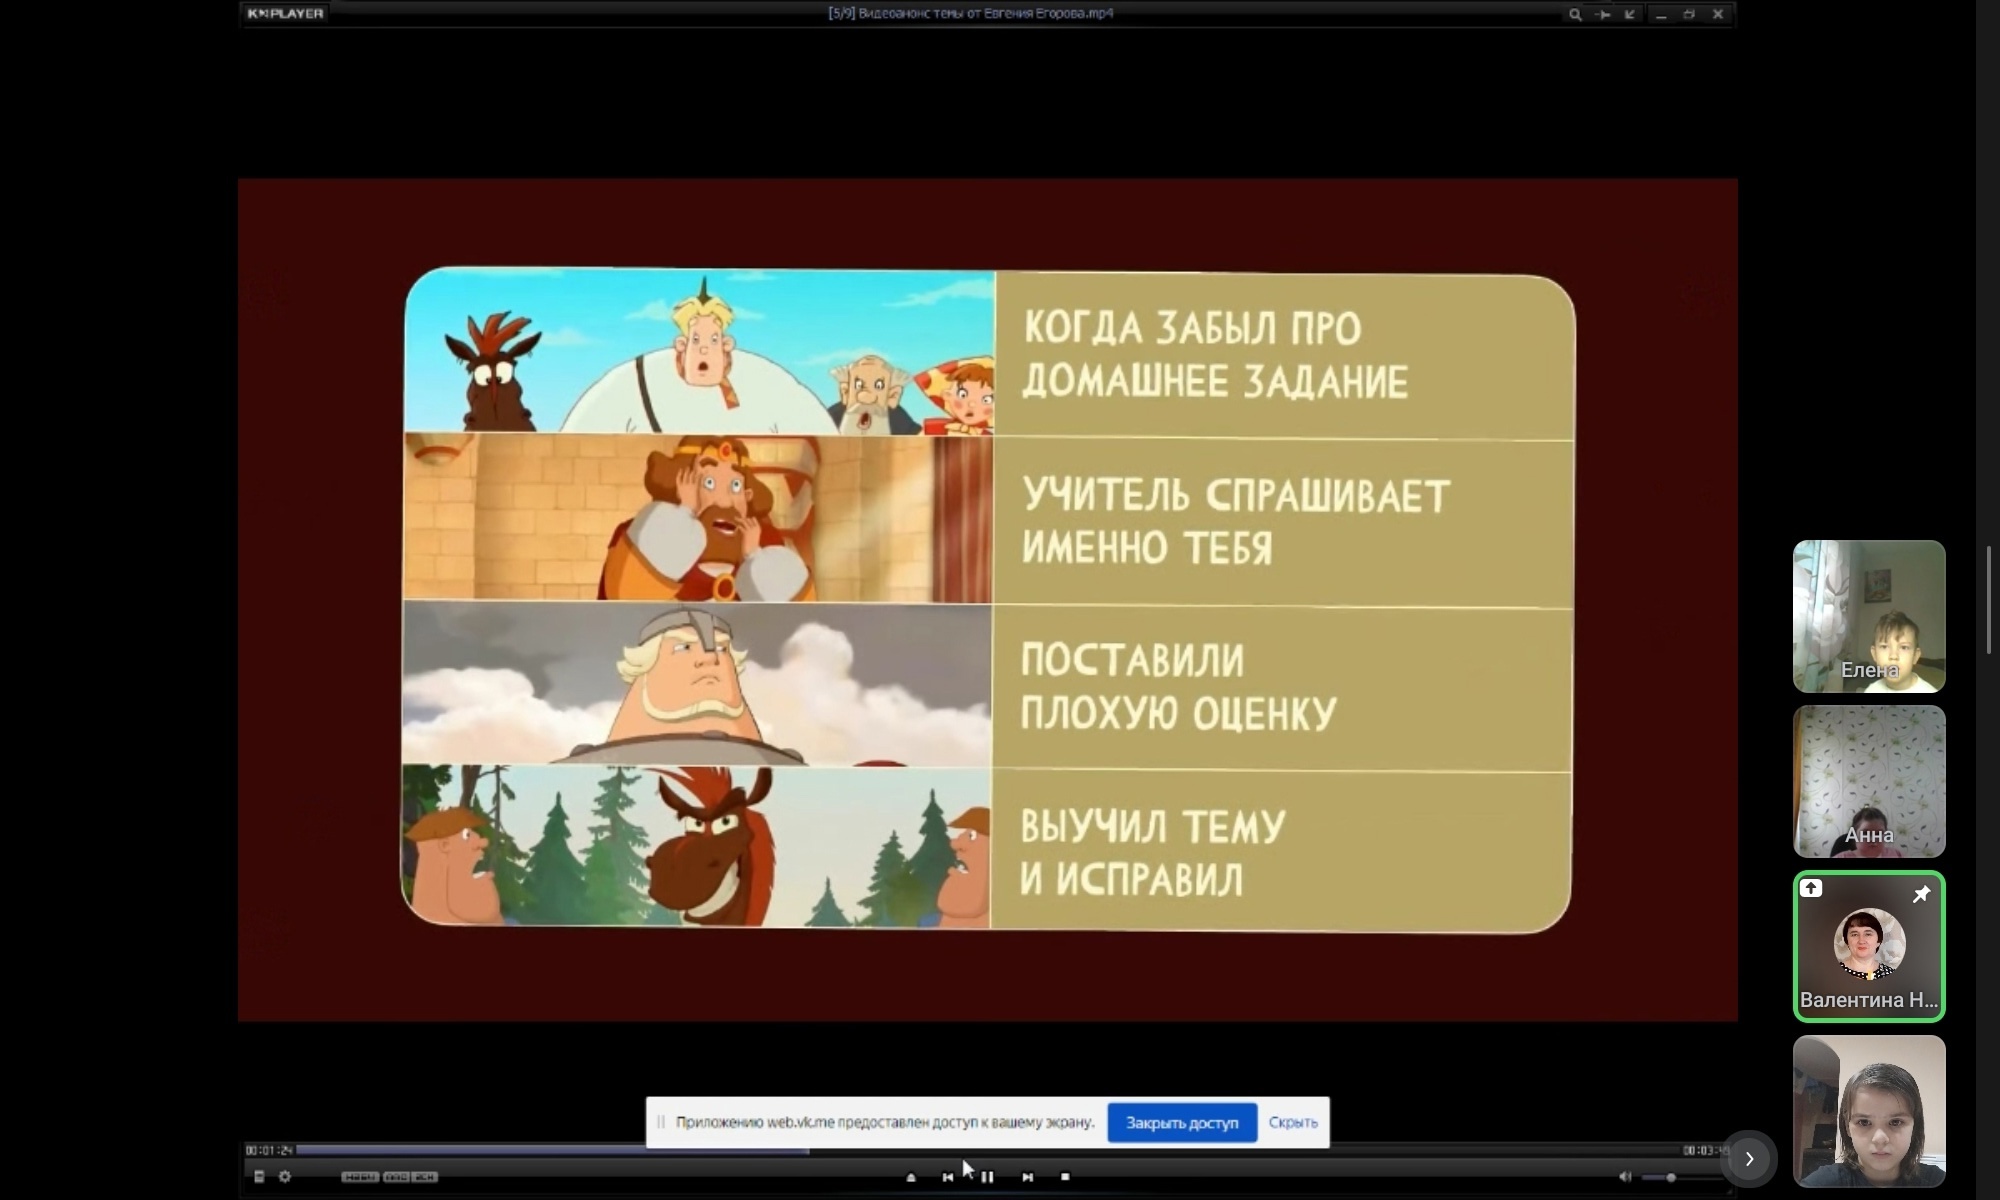Click the total duration time display

pos(1706,1150)
